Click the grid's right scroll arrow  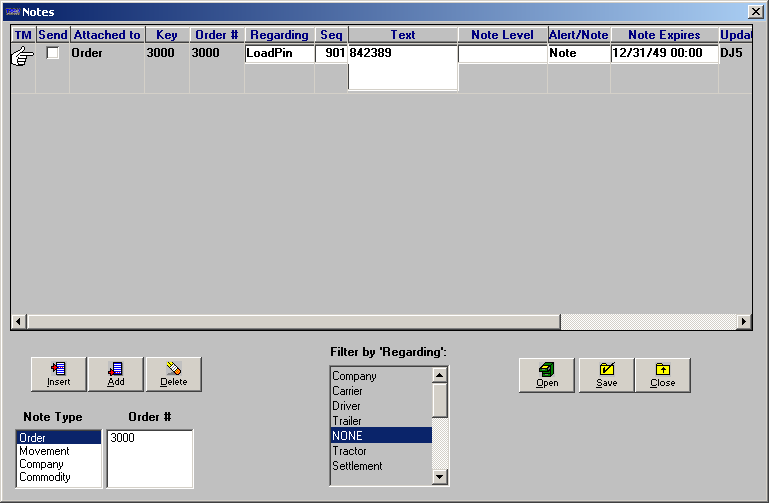(743, 322)
